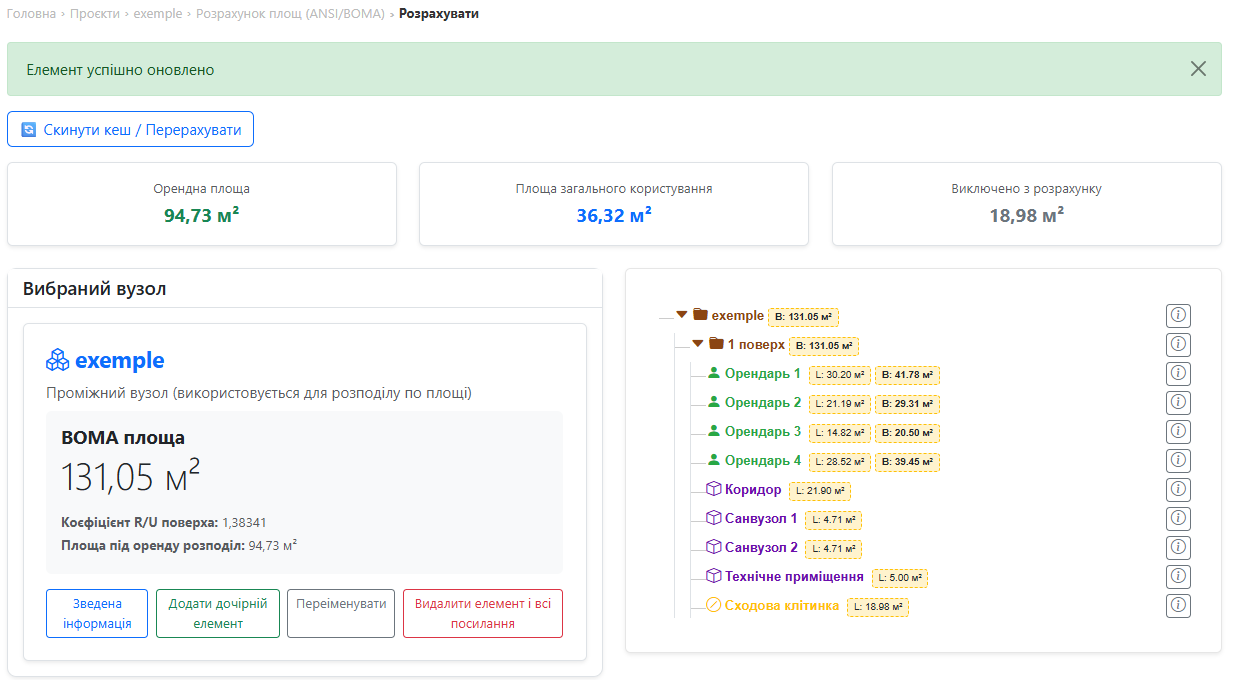Click the person icon of Орендарь 4
This screenshot has height=680, width=1249.
click(x=714, y=460)
